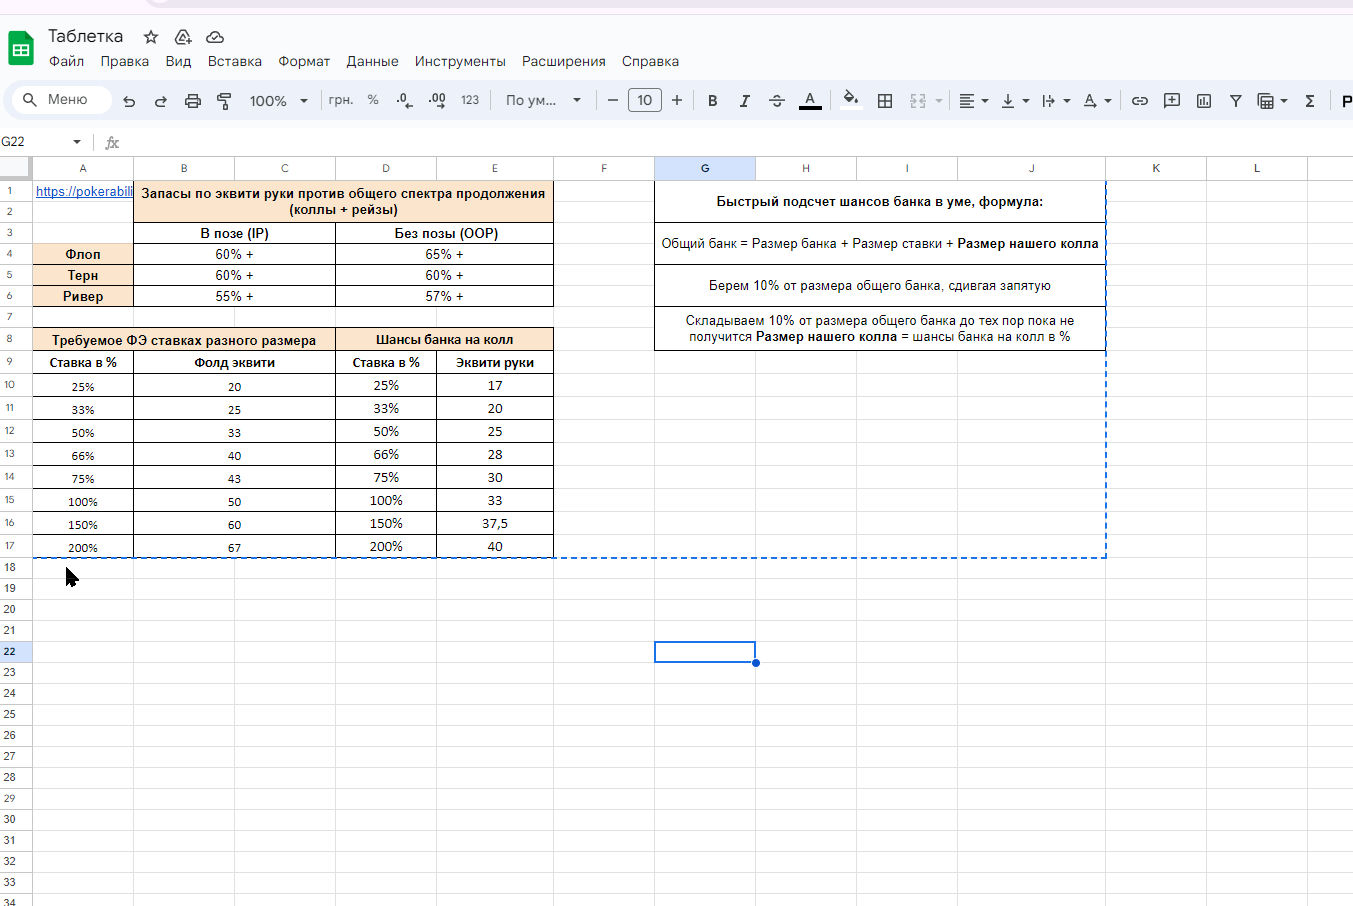Toggle strikethrough formatting
Viewport: 1353px width, 906px height.
coord(777,101)
